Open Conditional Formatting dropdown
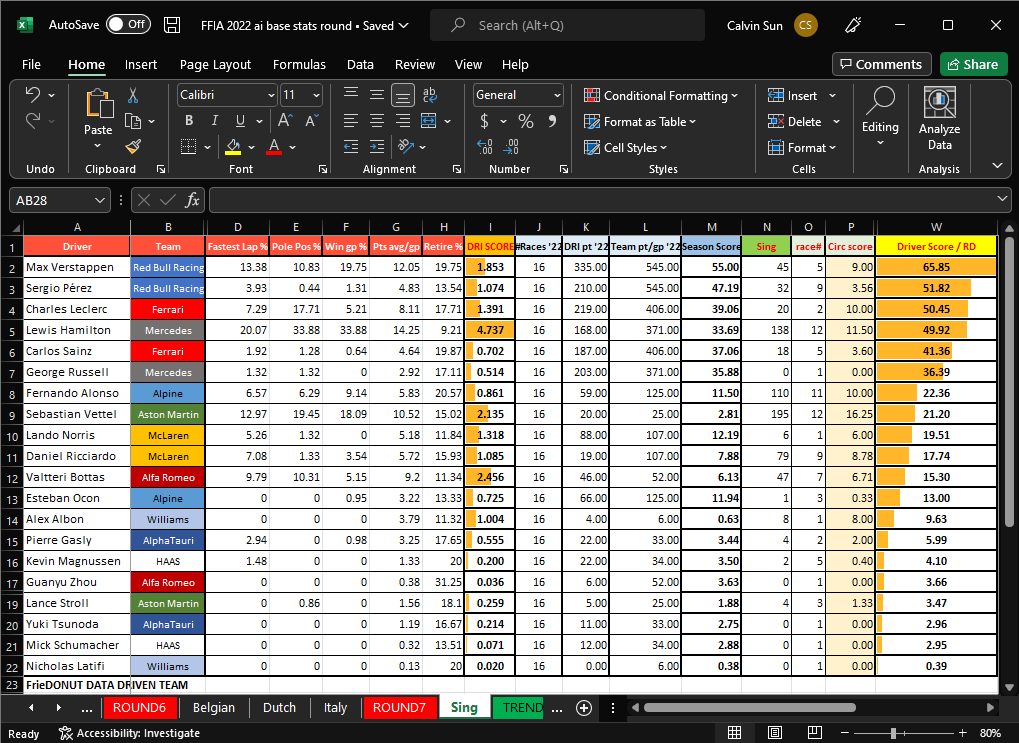Screen dimensions: 1019x743 coord(661,96)
